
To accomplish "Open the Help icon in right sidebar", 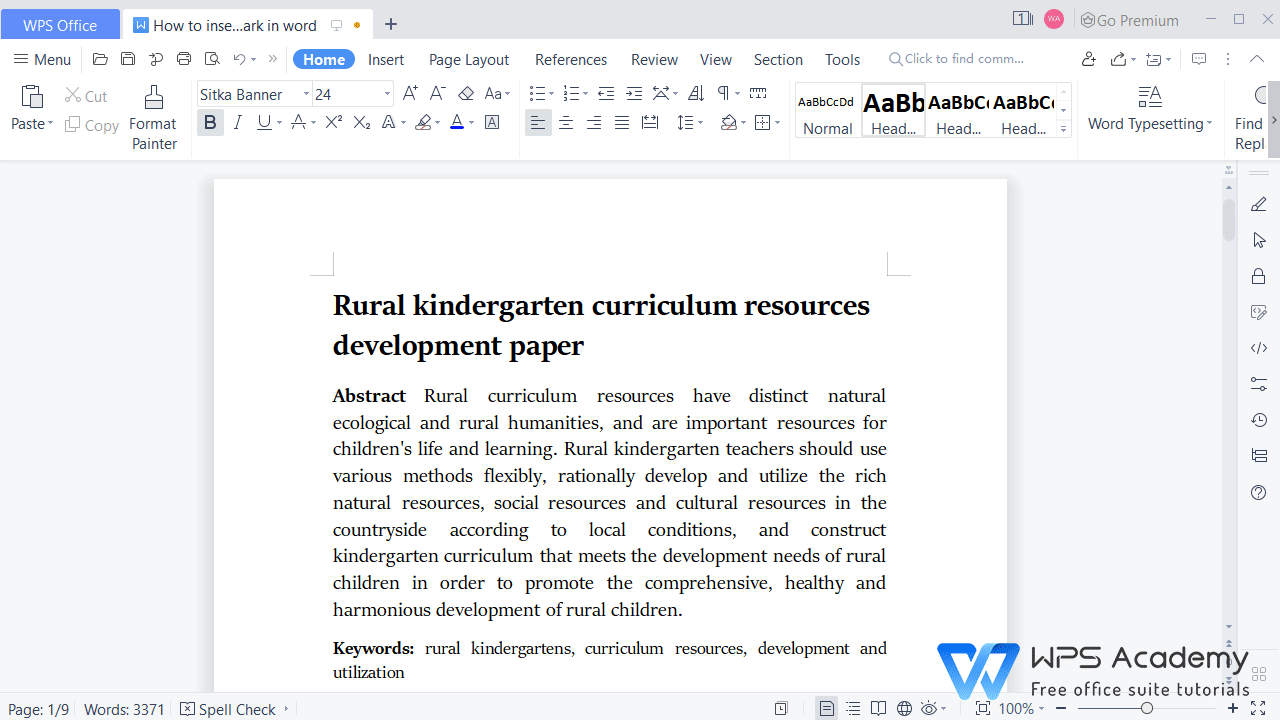I will (1258, 492).
